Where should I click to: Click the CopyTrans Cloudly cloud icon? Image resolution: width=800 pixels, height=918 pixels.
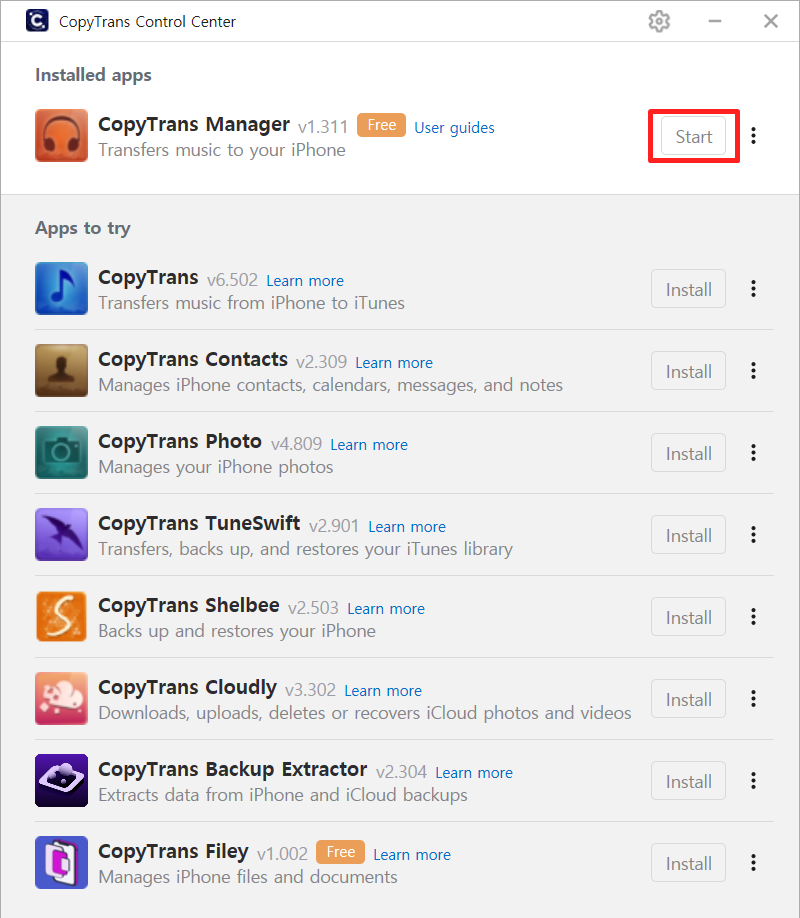click(61, 698)
